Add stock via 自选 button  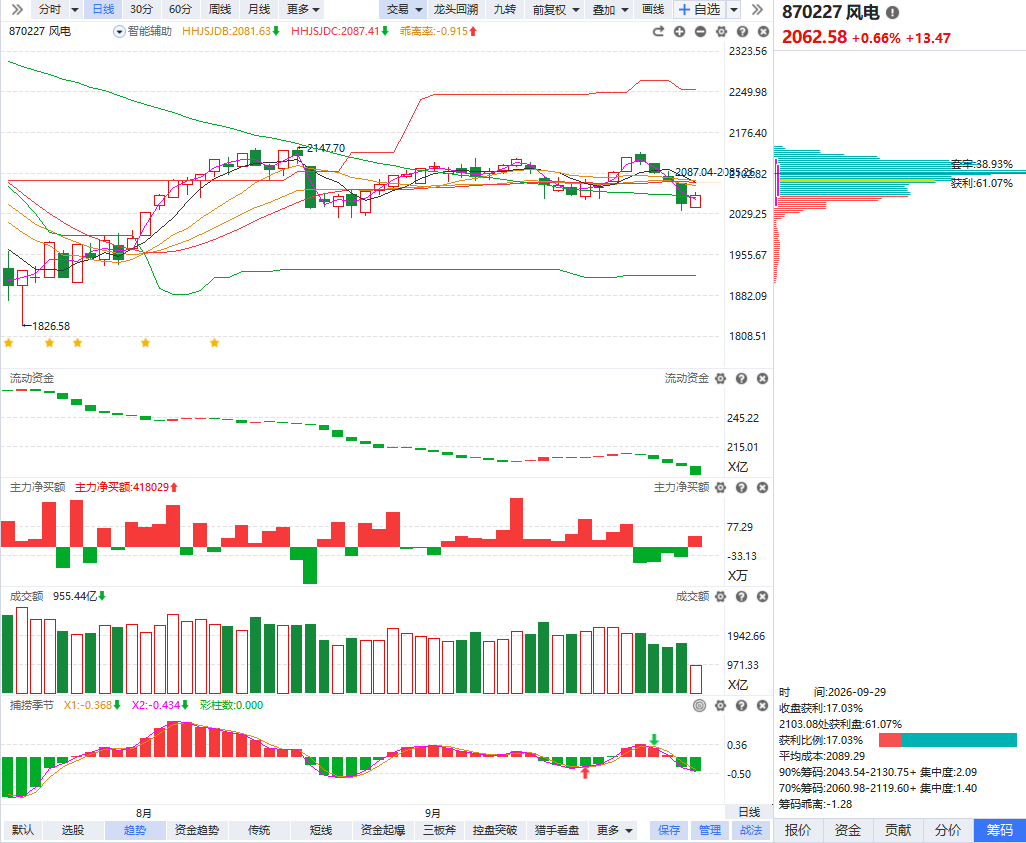point(700,9)
